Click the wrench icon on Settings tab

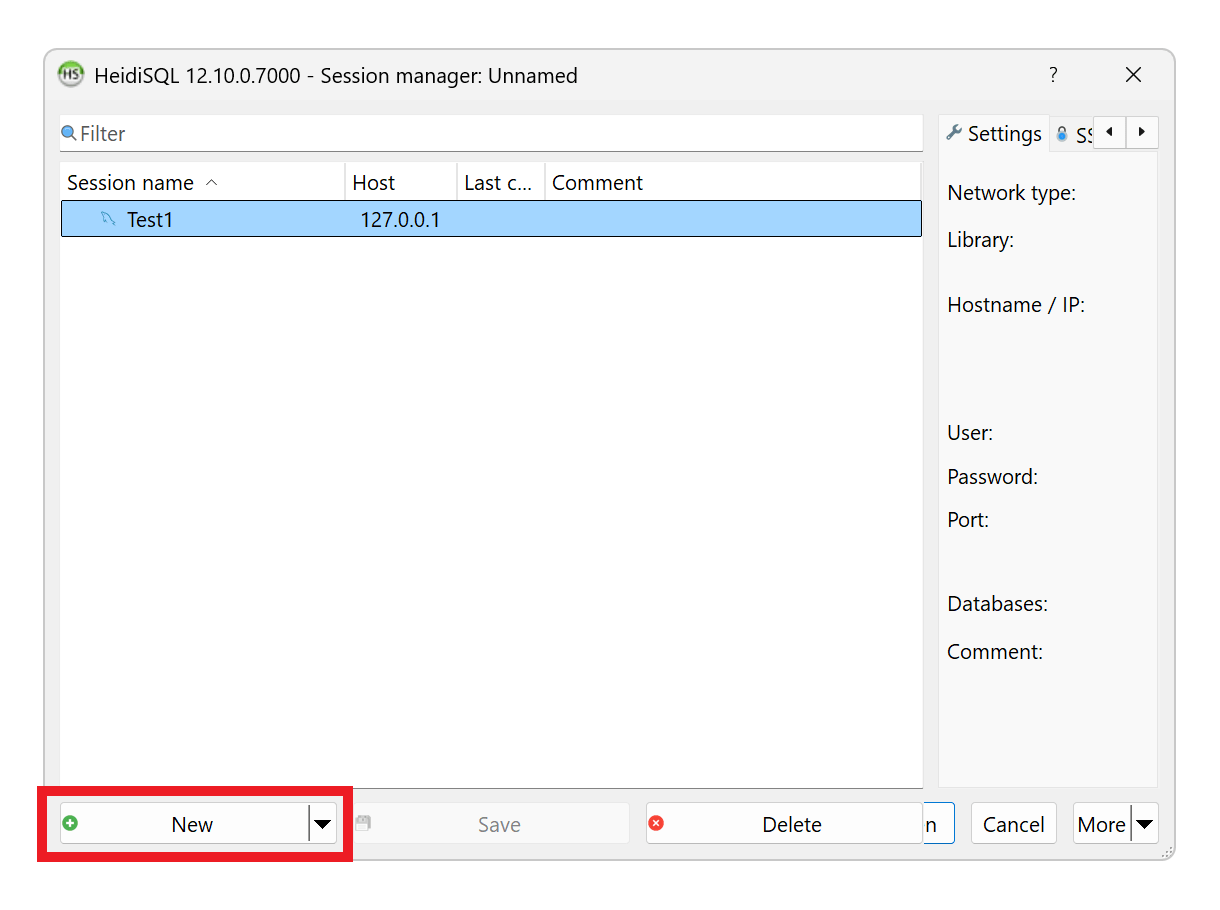954,133
